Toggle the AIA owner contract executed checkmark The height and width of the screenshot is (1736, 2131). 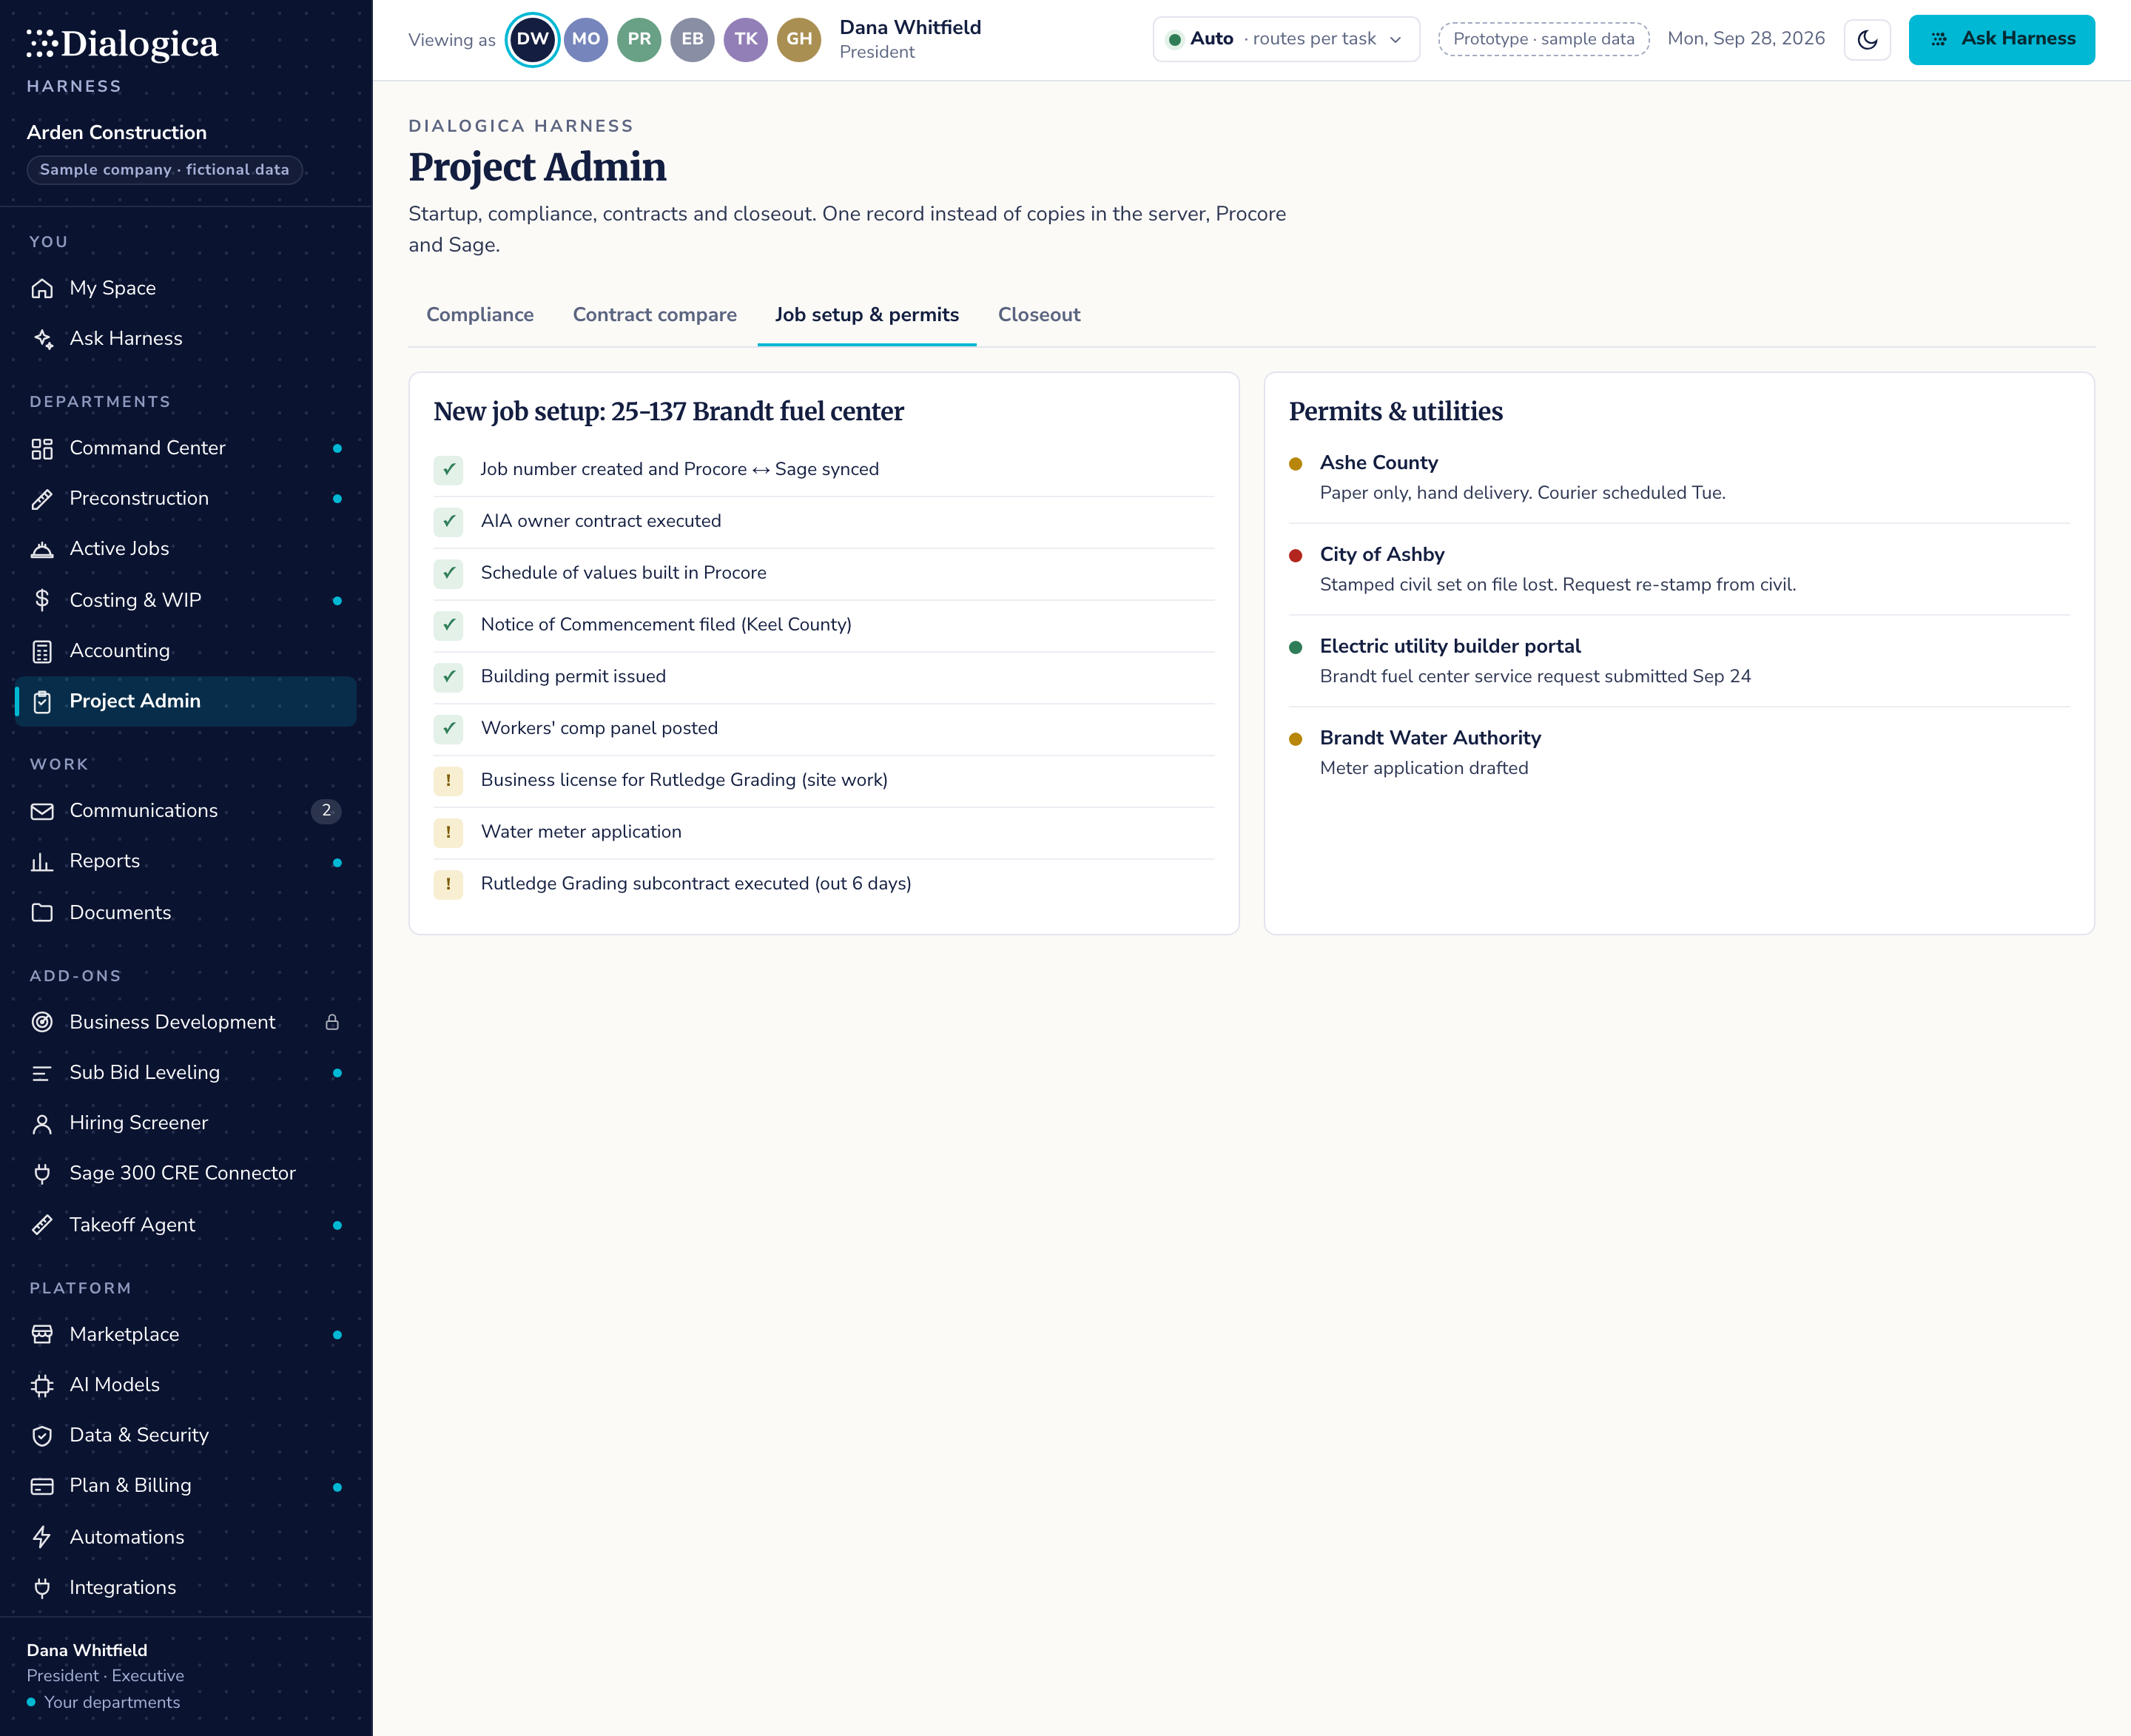[x=448, y=521]
